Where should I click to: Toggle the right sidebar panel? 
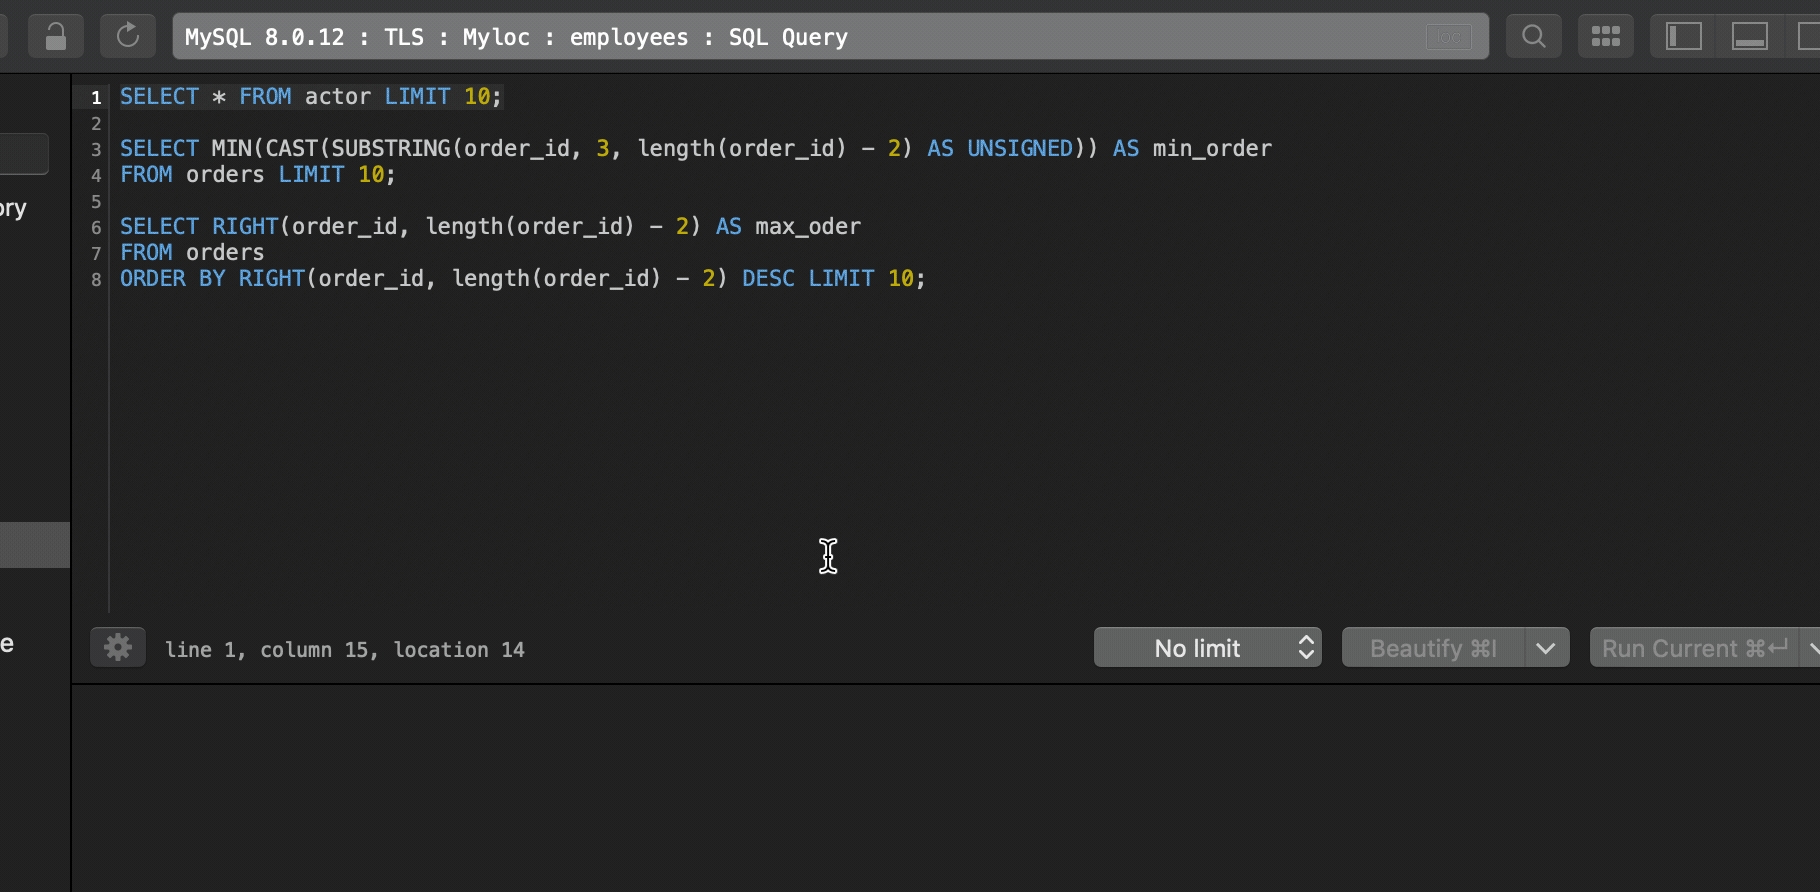(1808, 37)
